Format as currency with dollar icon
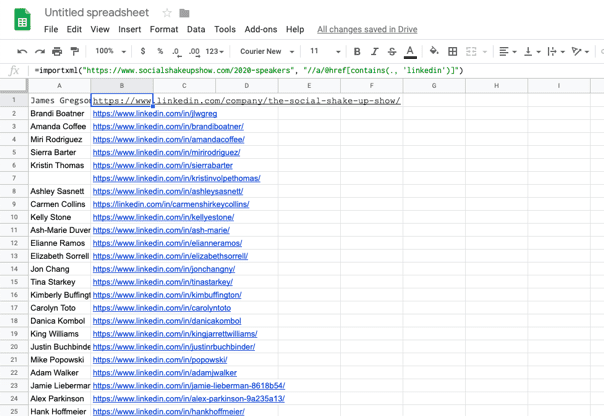604x416 pixels. (x=143, y=51)
